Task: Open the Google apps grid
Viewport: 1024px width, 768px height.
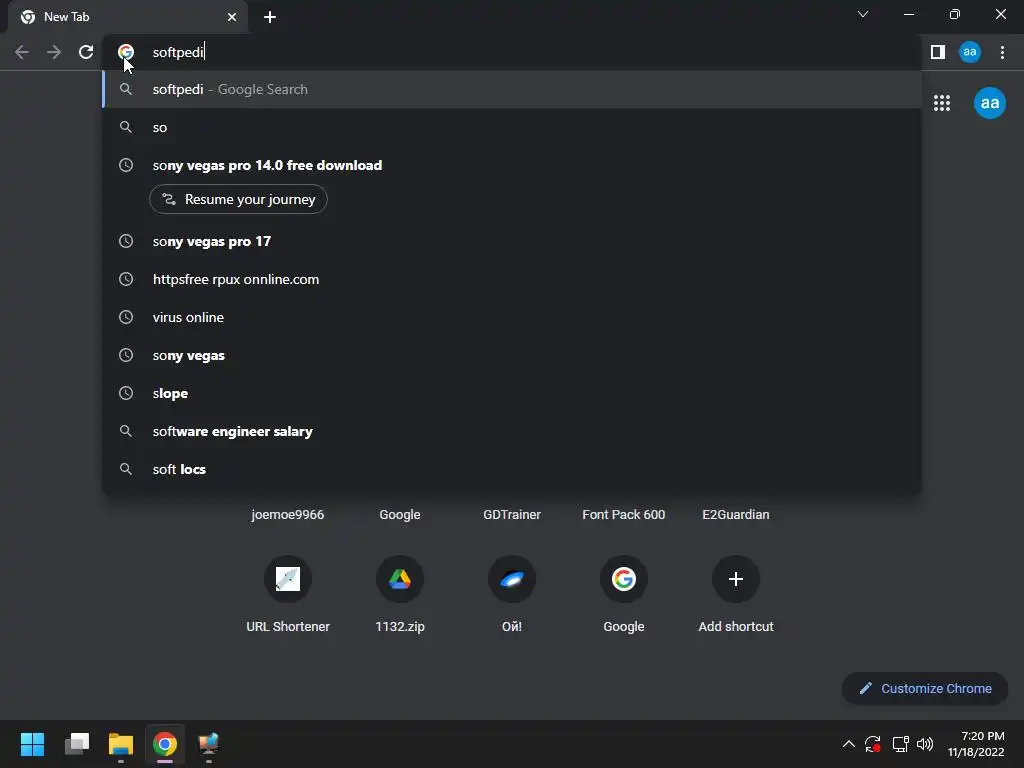Action: click(942, 103)
